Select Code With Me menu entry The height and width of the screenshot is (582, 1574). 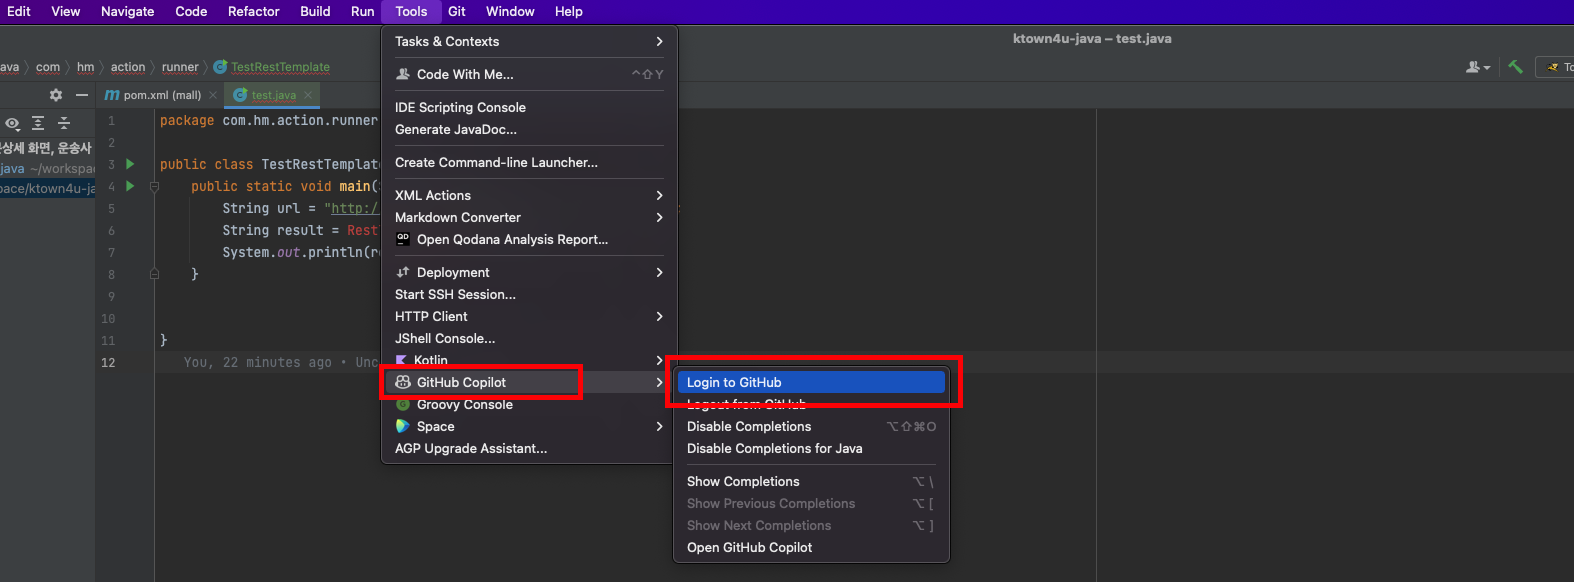click(x=529, y=74)
